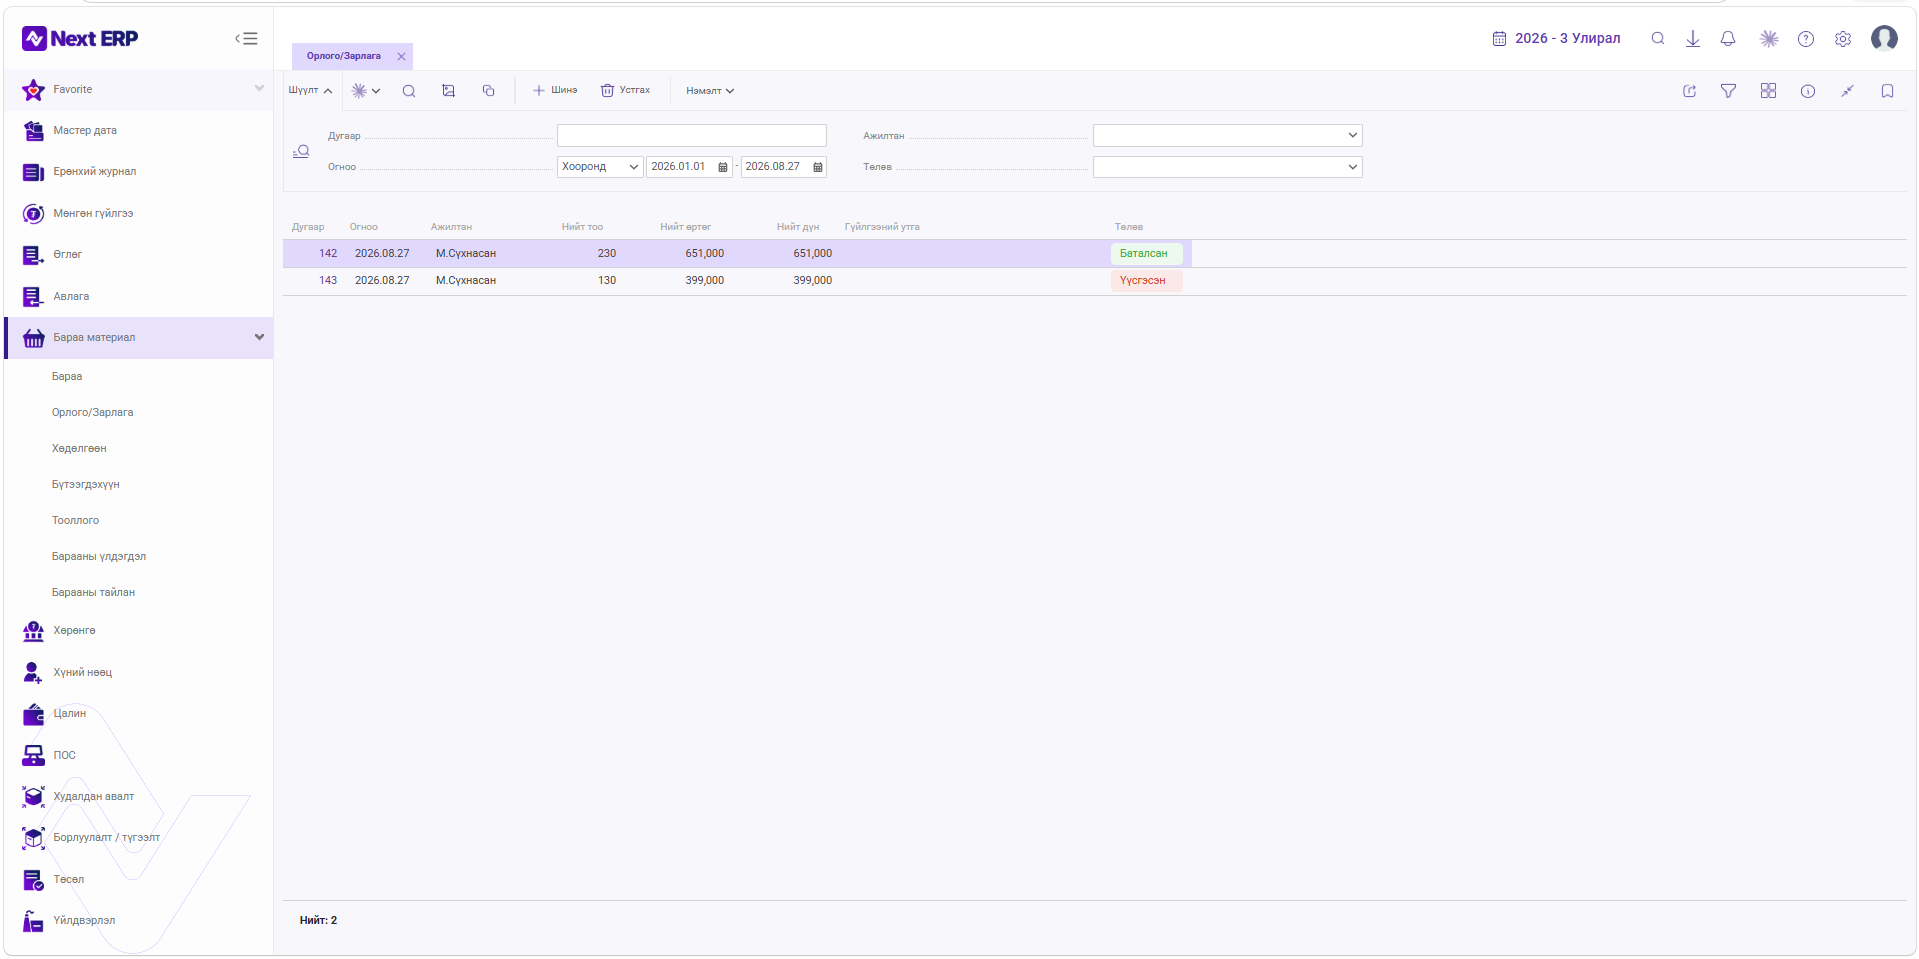Open the Ажилтан dropdown
The image size is (1919, 959).
[1227, 136]
